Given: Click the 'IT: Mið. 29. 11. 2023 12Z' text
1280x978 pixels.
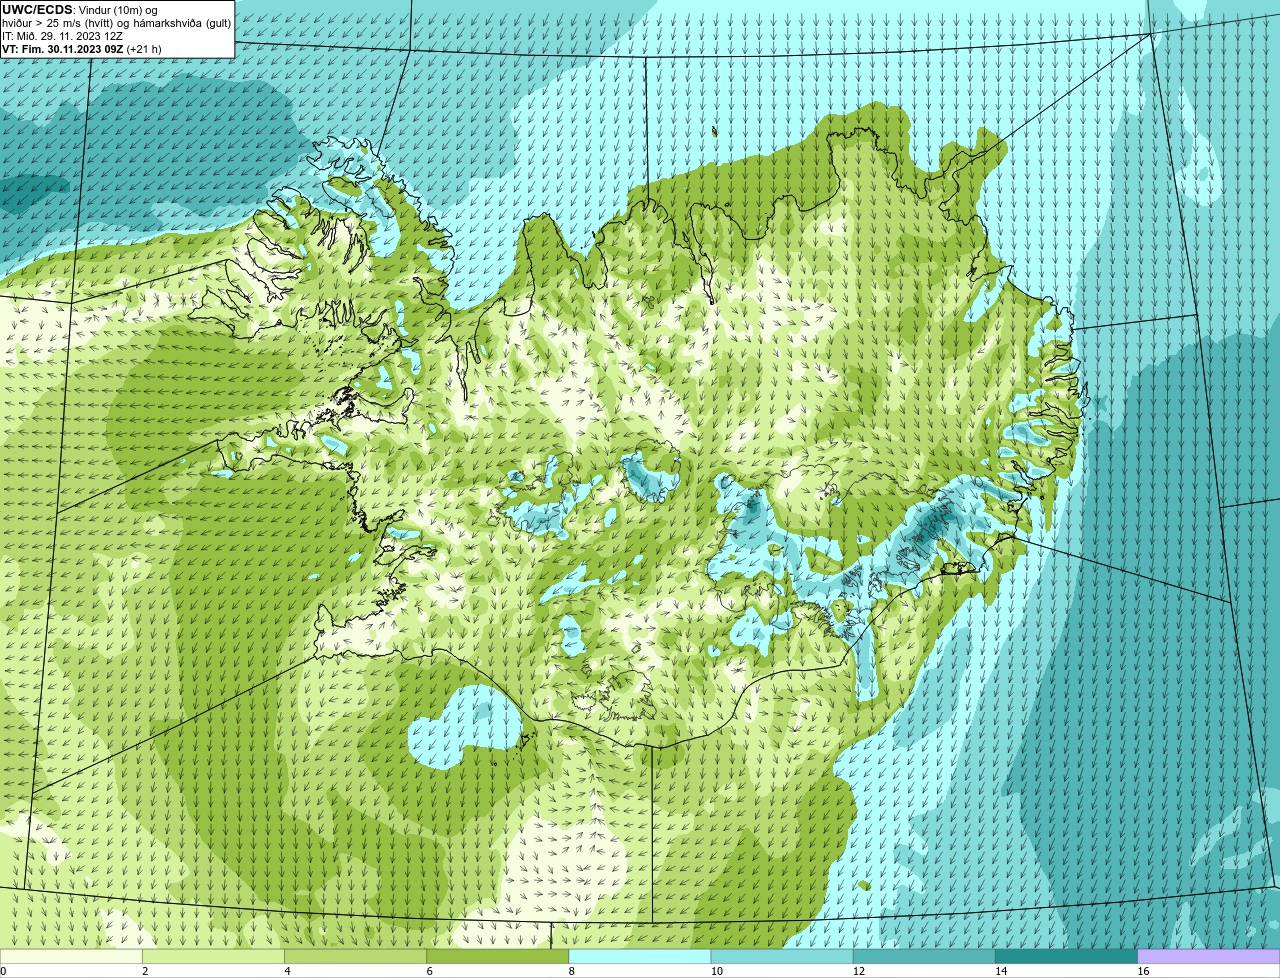Looking at the screenshot, I should [x=62, y=36].
